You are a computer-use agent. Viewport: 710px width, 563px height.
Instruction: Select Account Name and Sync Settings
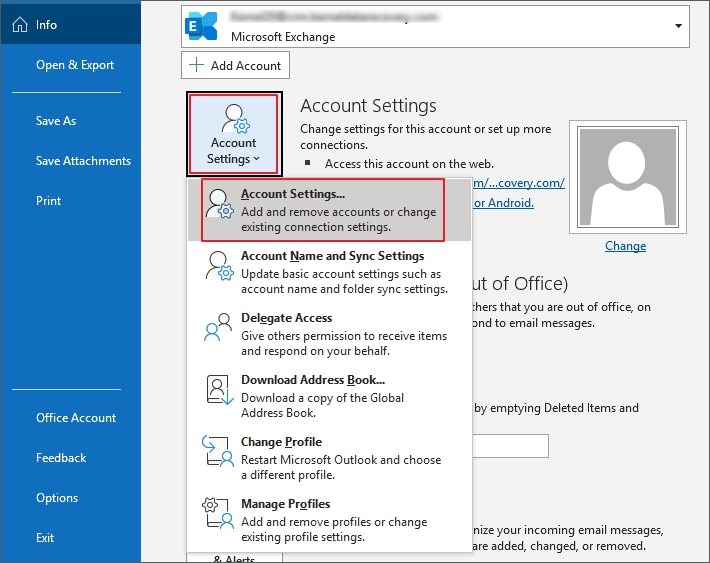(x=329, y=272)
